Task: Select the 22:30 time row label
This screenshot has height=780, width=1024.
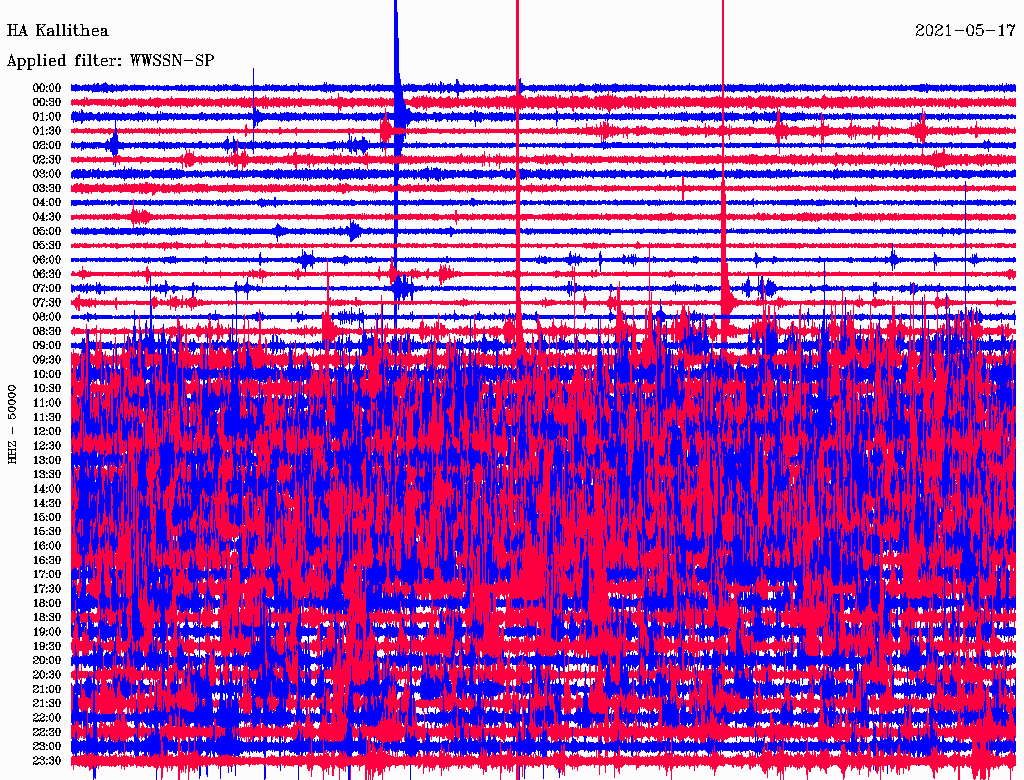Action: click(x=47, y=732)
